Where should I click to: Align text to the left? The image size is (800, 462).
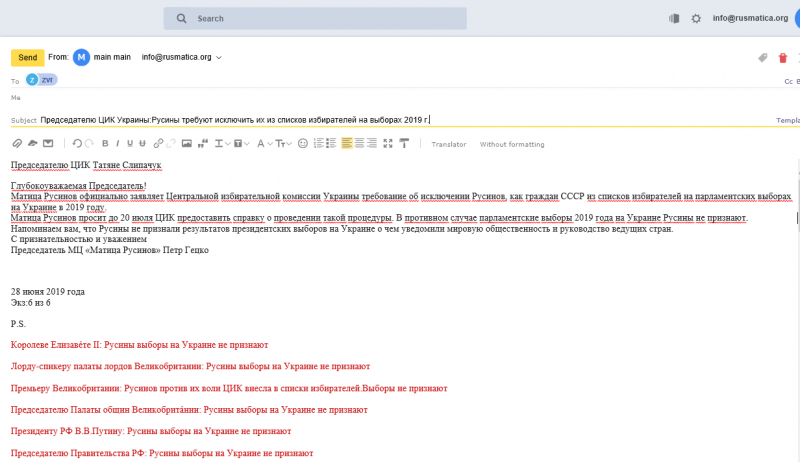click(x=347, y=143)
